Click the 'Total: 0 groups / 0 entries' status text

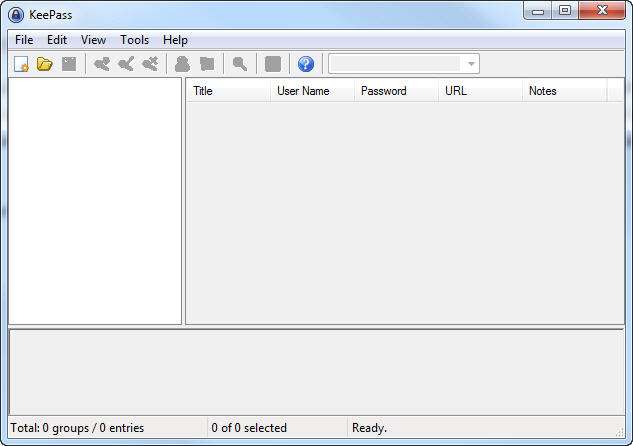(77, 428)
